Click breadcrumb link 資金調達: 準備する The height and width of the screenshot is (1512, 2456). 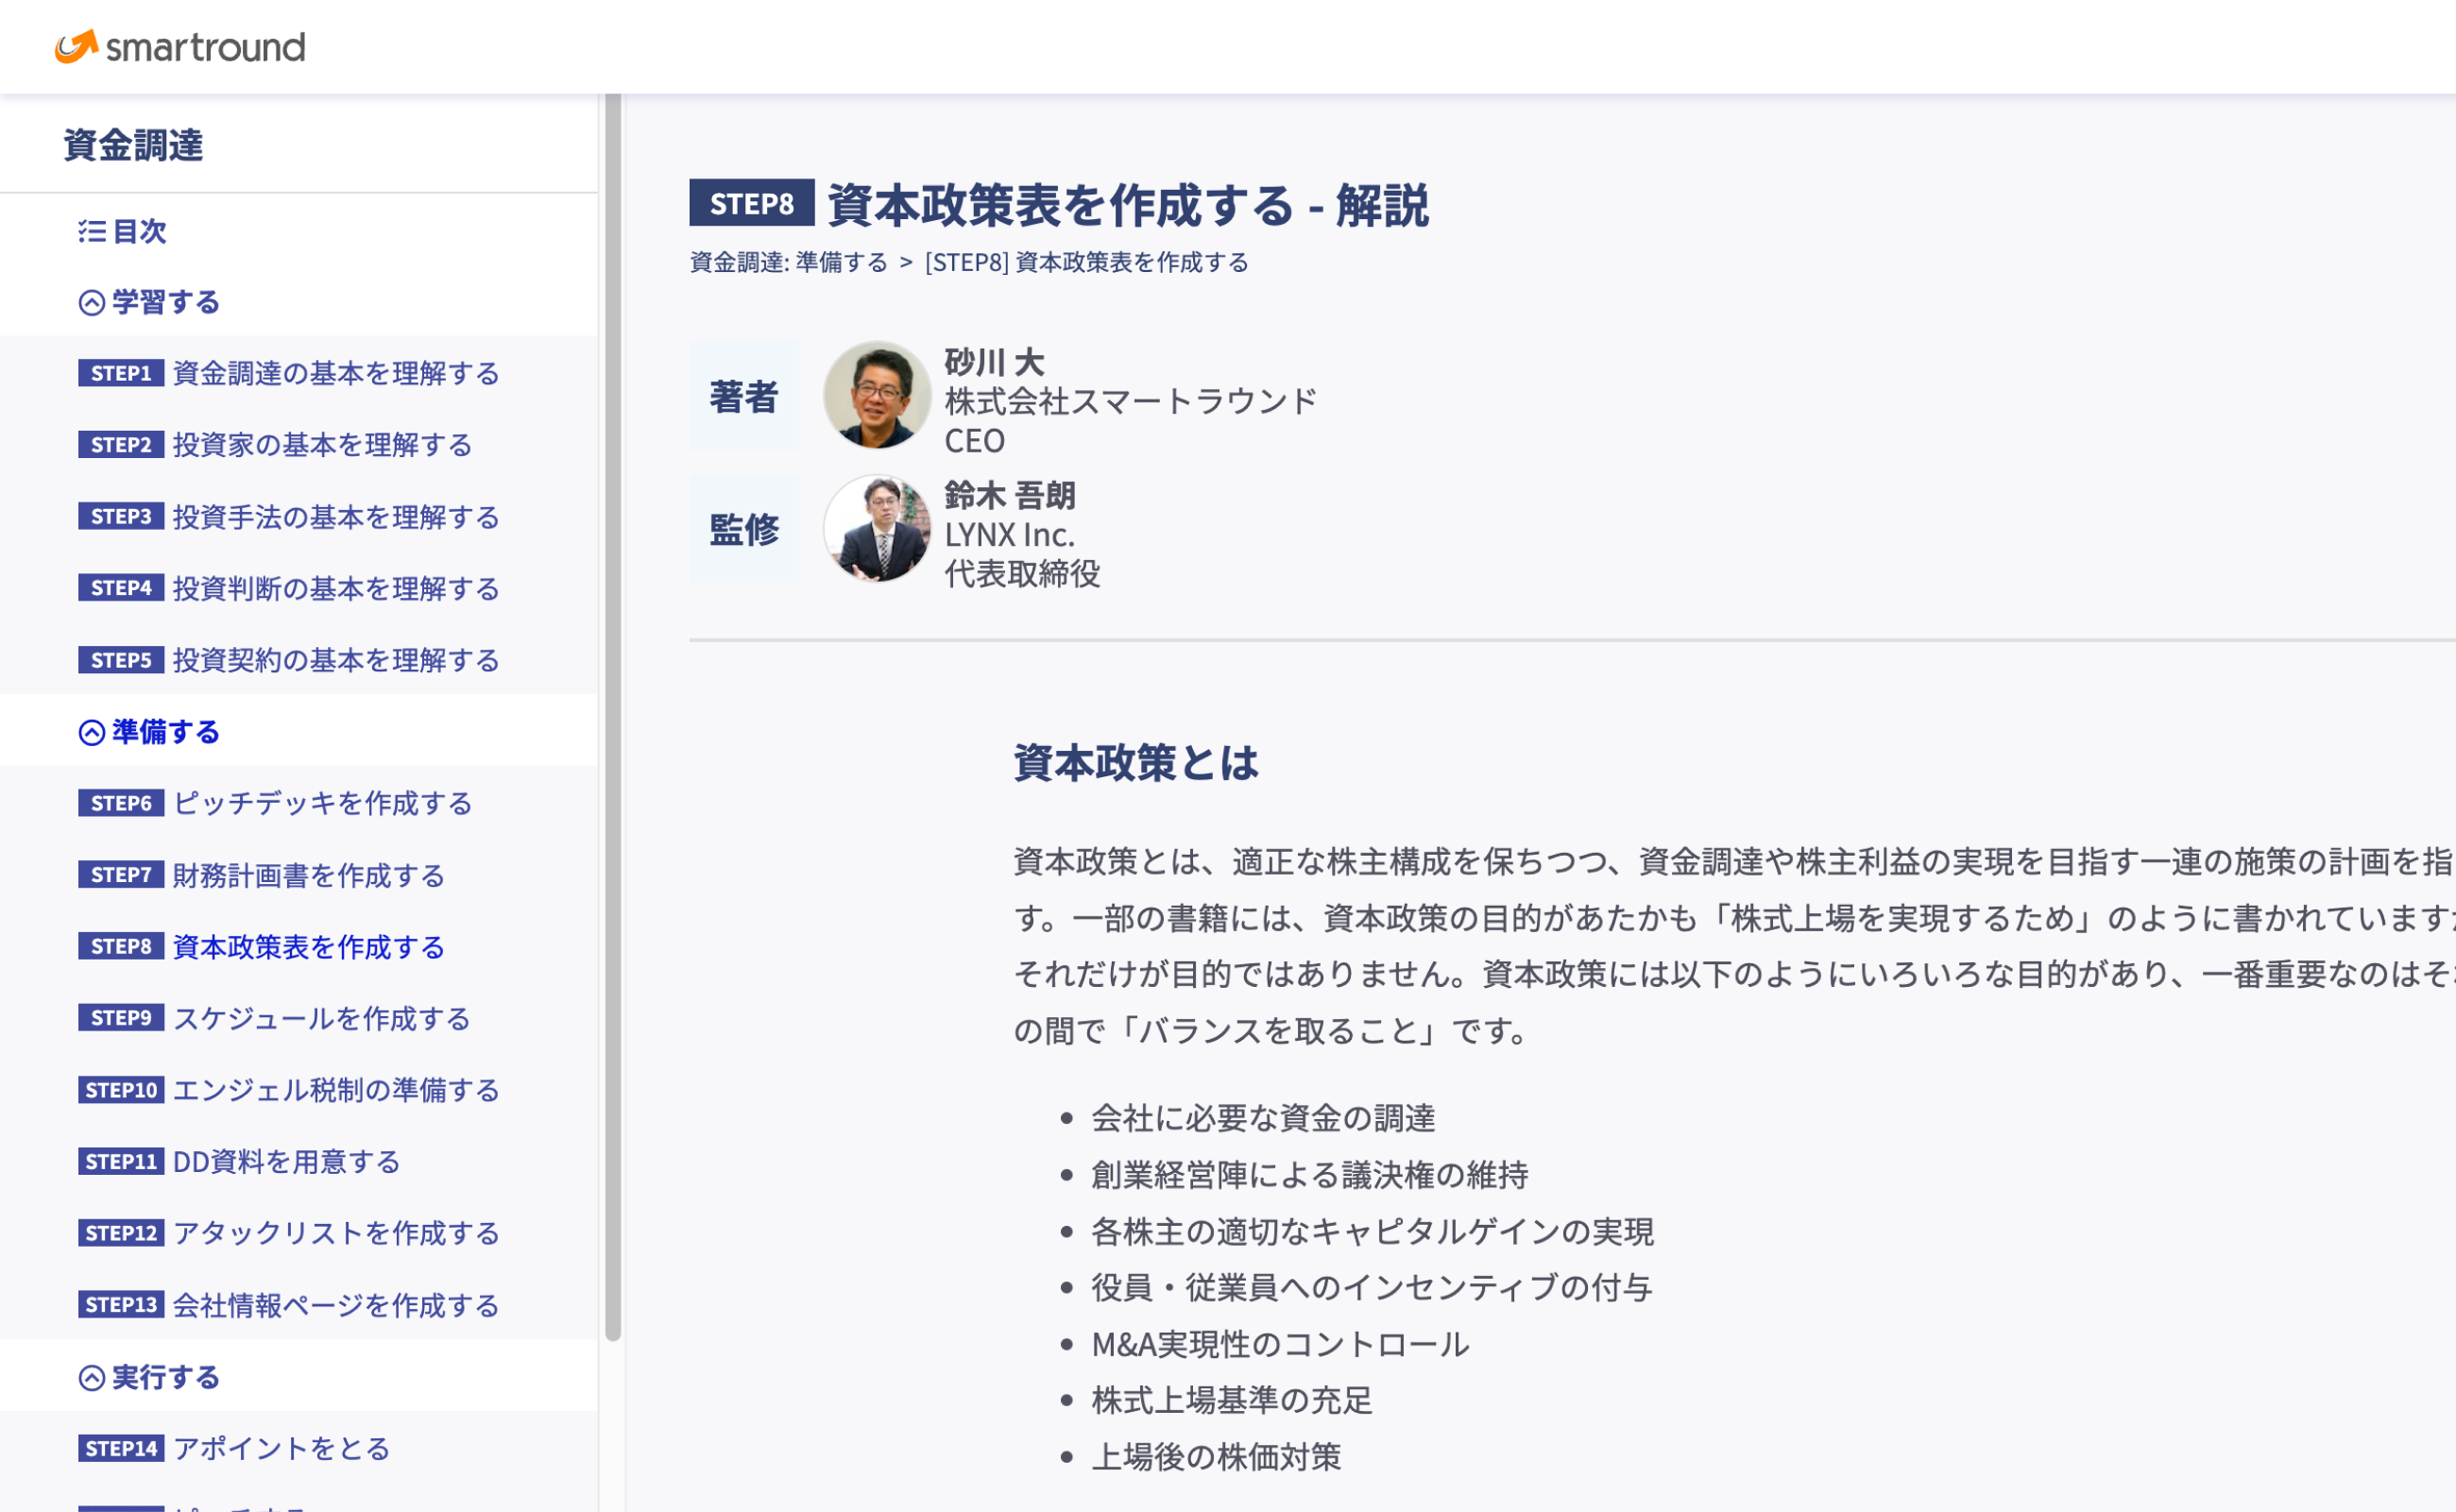[x=788, y=263]
